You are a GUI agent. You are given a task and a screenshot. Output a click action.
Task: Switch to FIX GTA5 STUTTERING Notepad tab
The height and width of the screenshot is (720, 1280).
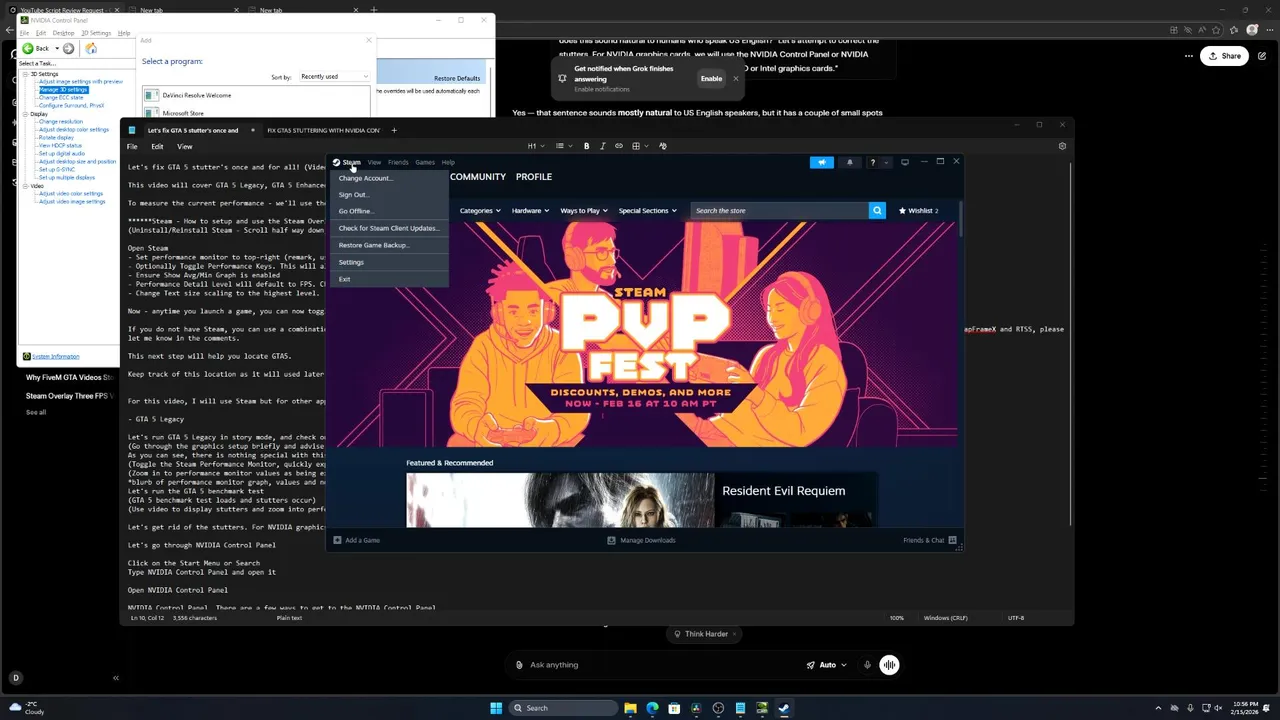[x=323, y=130]
